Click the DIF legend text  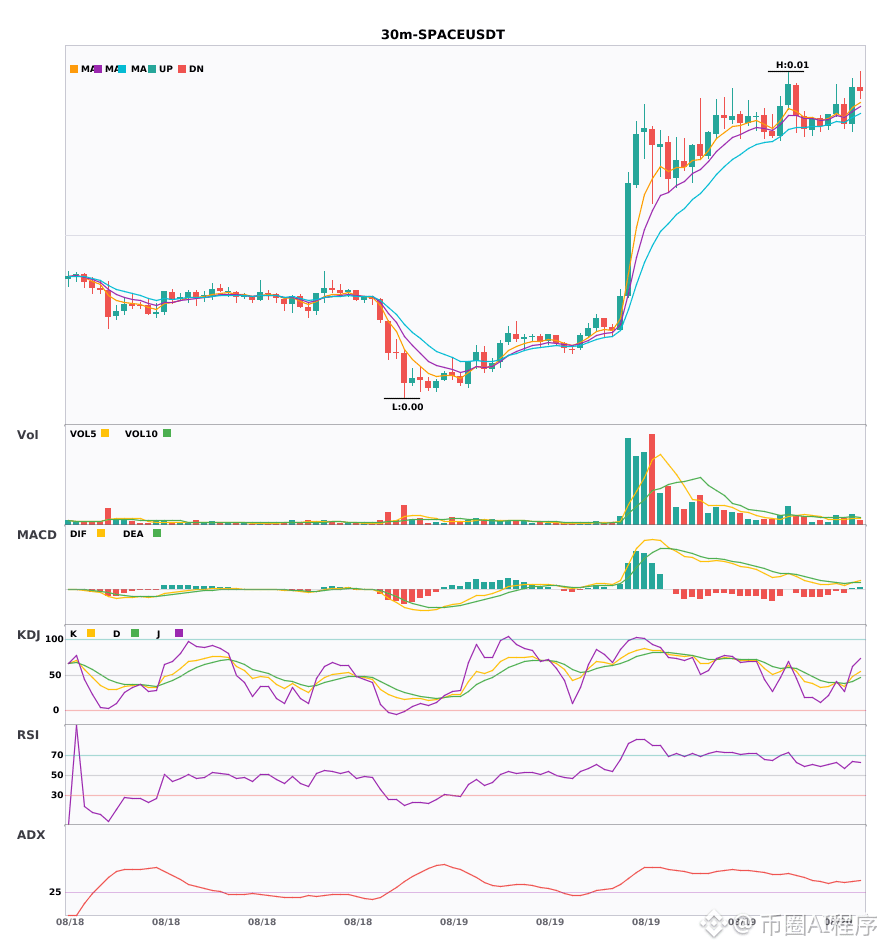(x=78, y=534)
